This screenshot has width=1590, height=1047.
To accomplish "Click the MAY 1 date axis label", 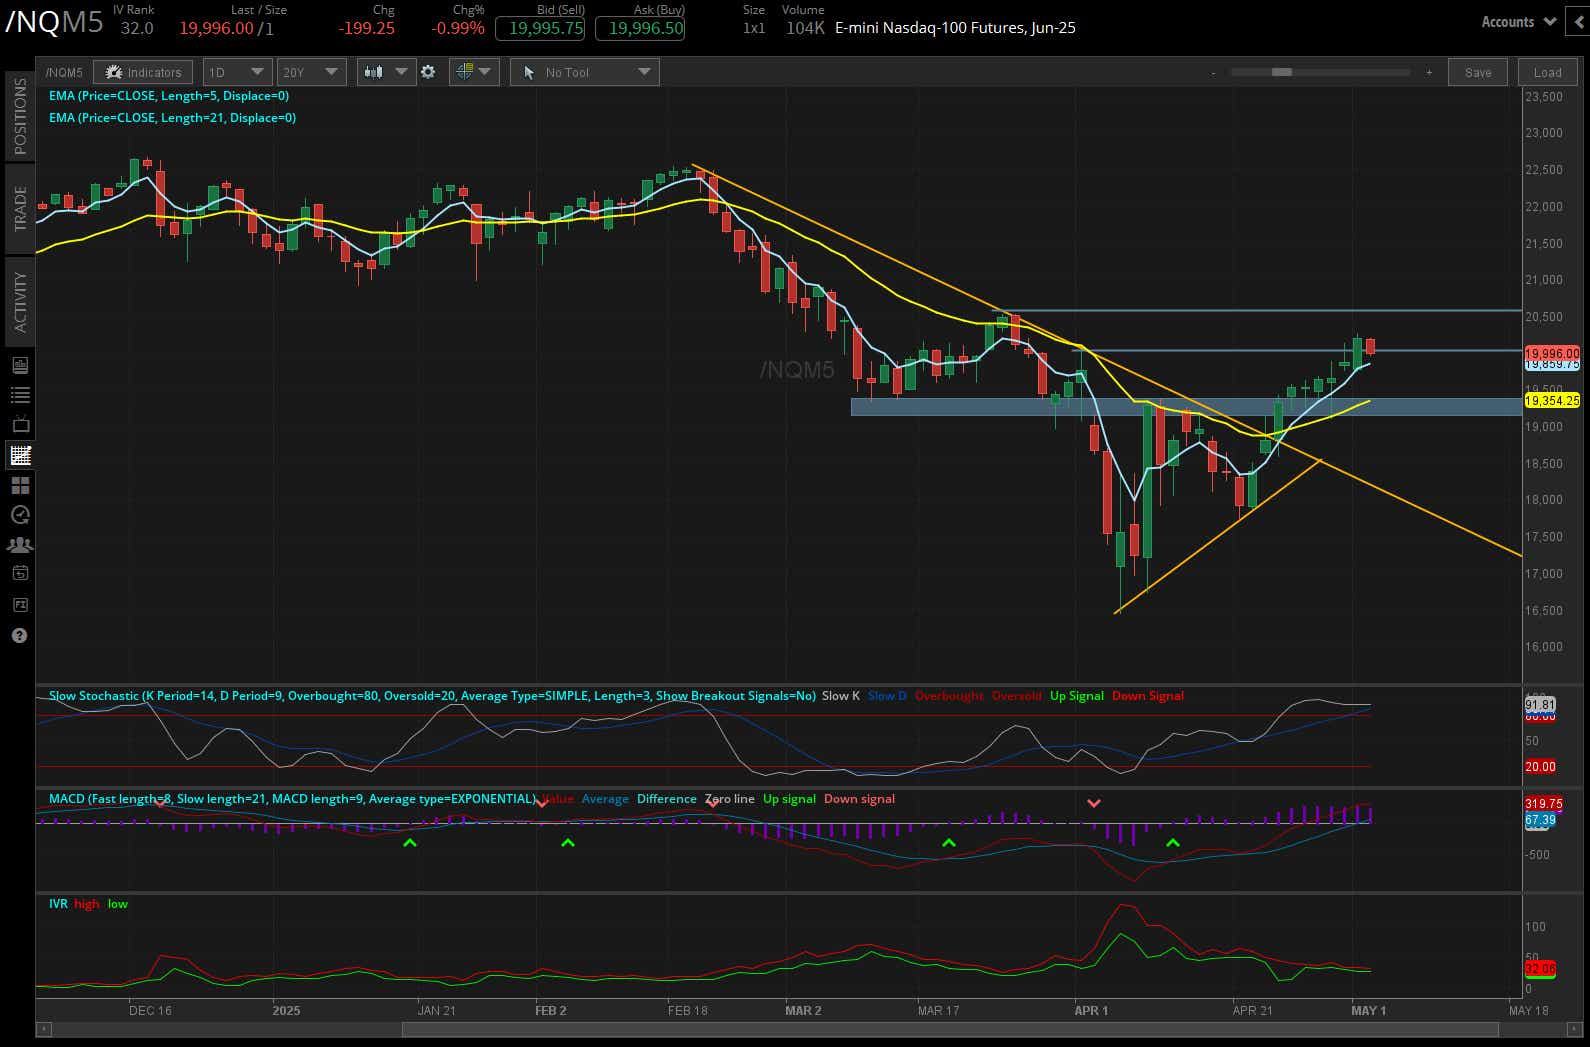I will click(x=1369, y=1011).
